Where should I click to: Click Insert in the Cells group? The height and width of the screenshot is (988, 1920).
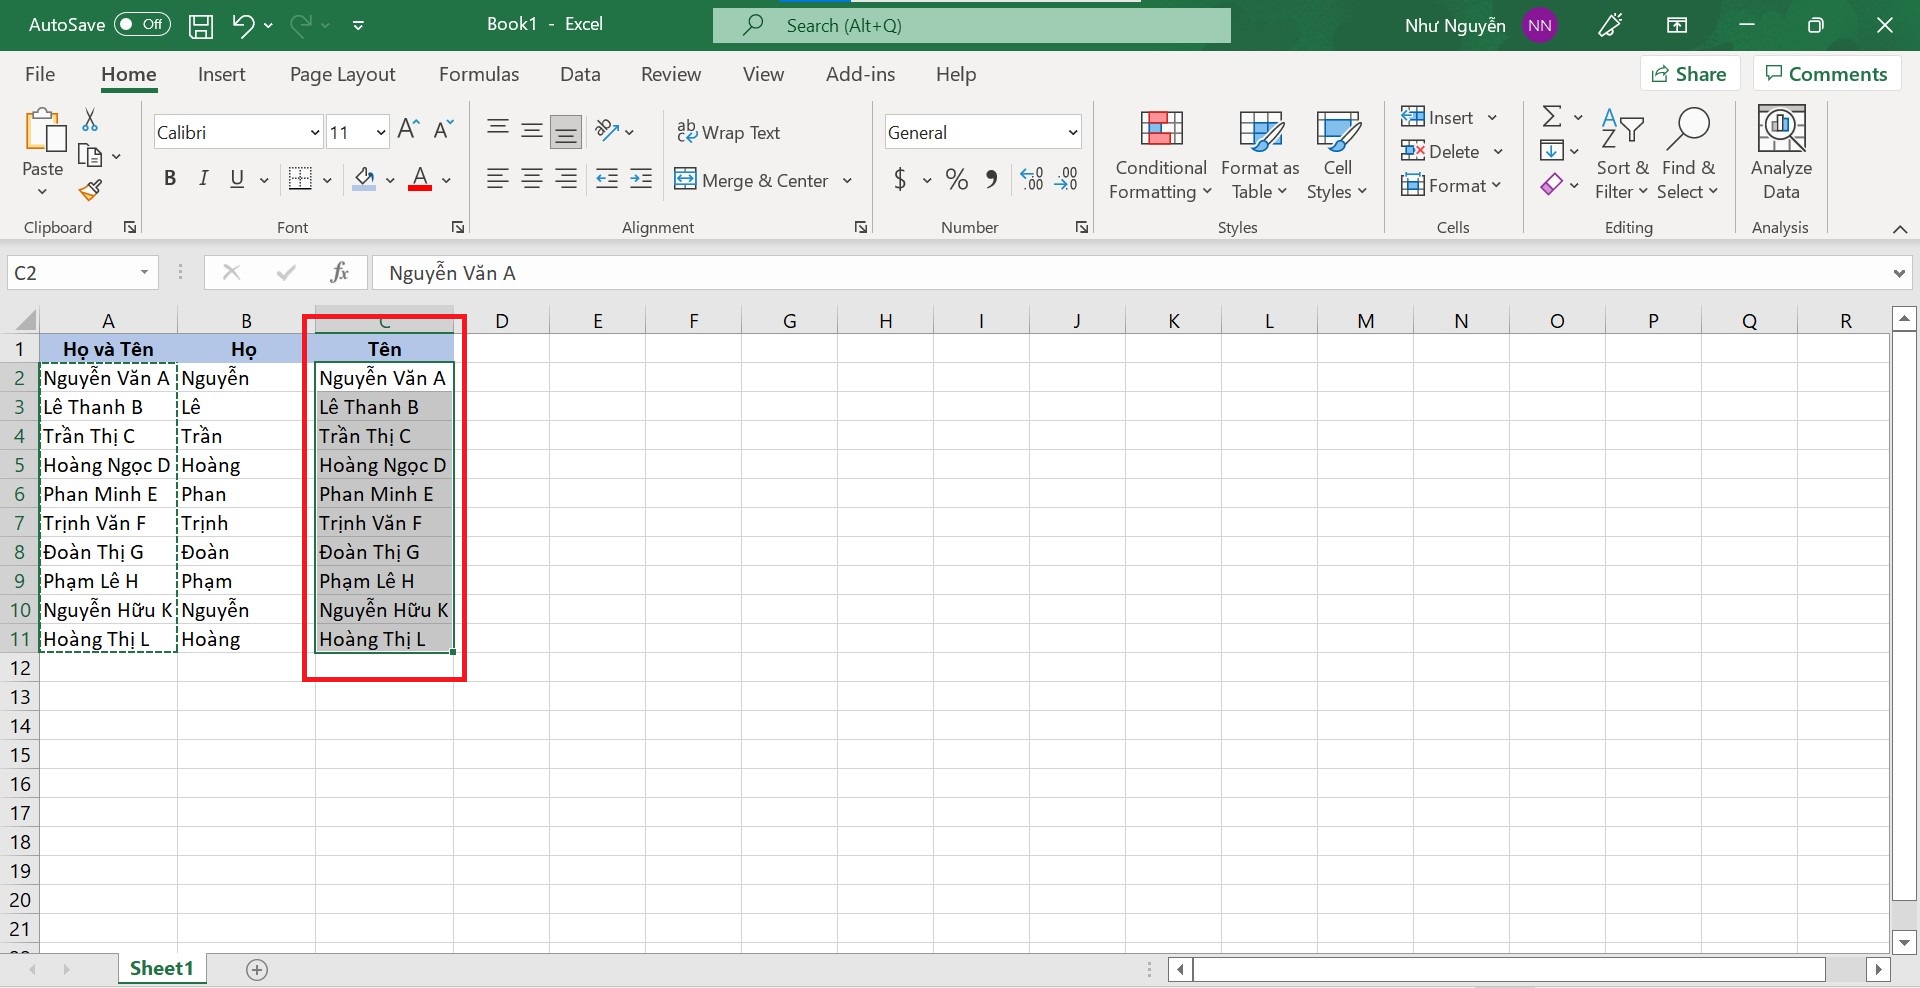coord(1449,118)
